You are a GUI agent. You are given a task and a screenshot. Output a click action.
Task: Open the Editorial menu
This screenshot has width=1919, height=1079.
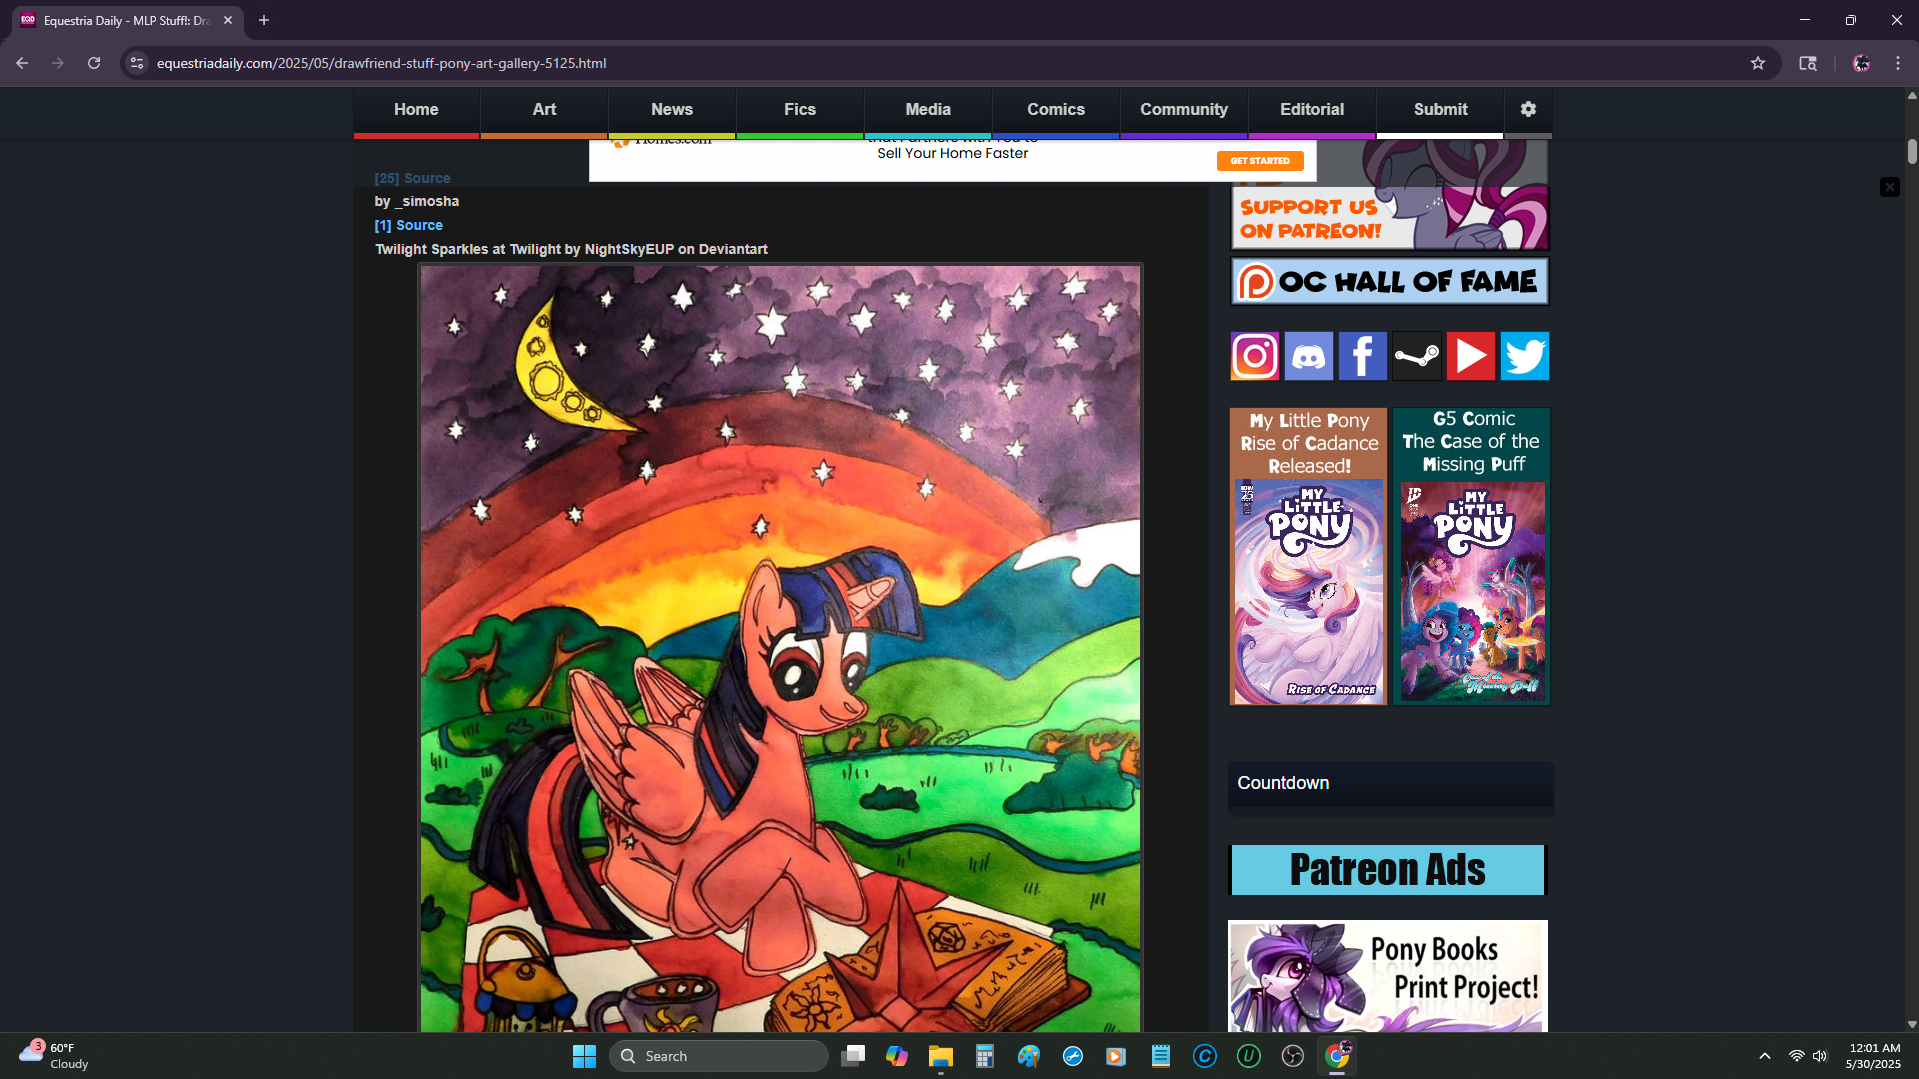coord(1312,110)
